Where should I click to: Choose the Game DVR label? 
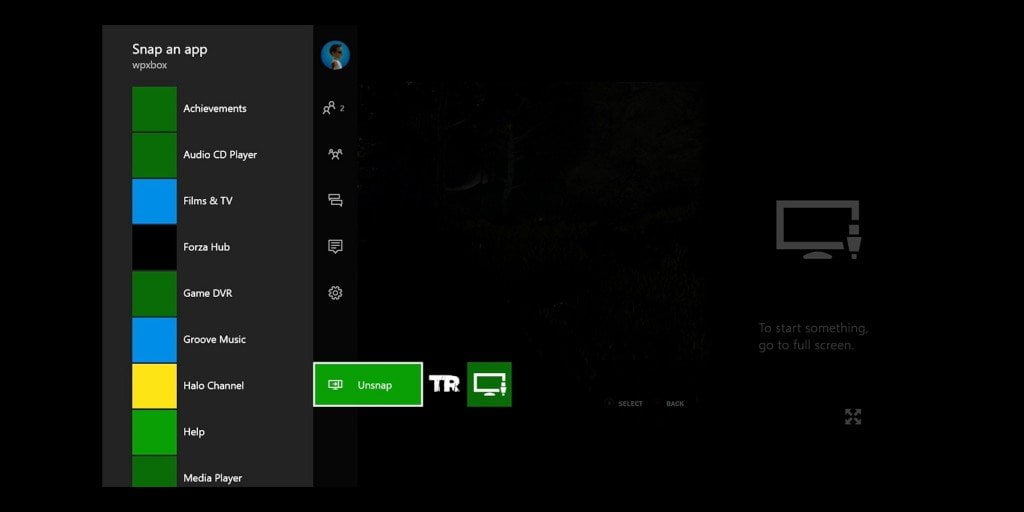pos(208,293)
